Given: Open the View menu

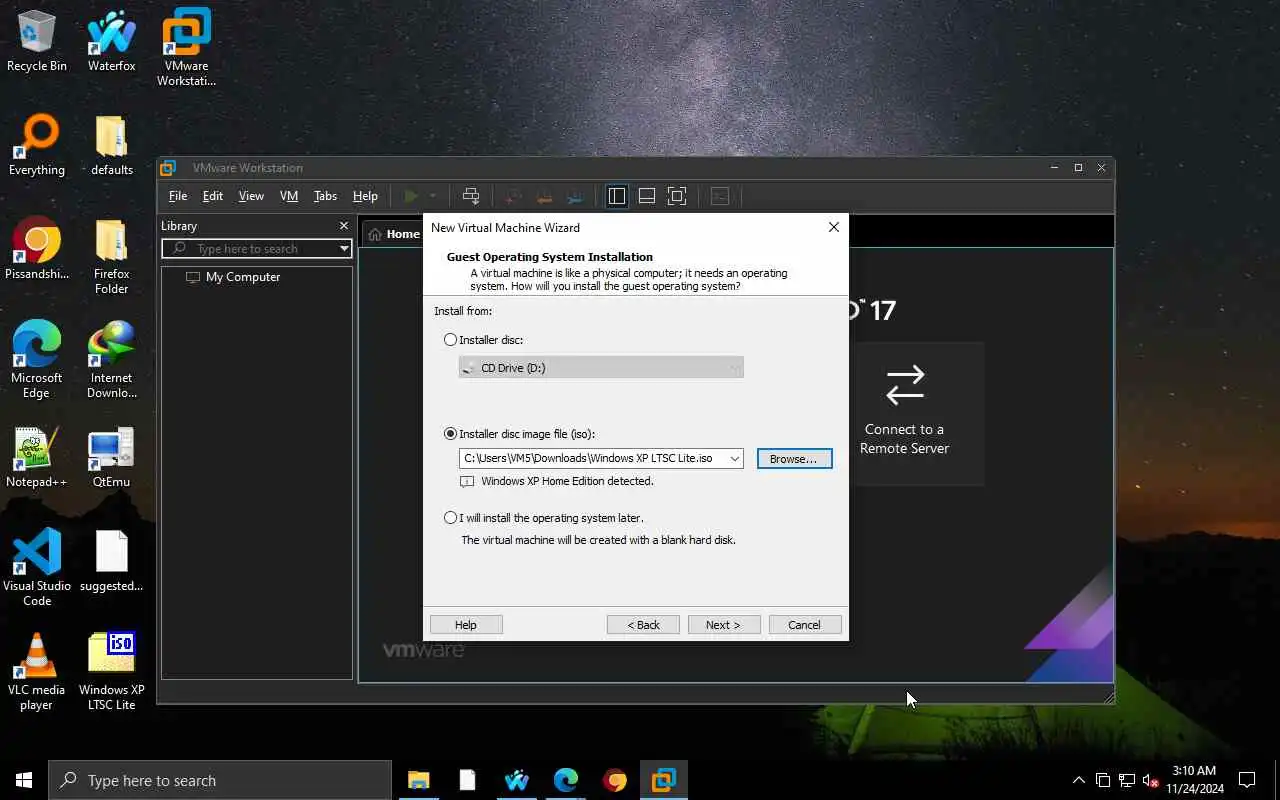Looking at the screenshot, I should click(x=251, y=196).
